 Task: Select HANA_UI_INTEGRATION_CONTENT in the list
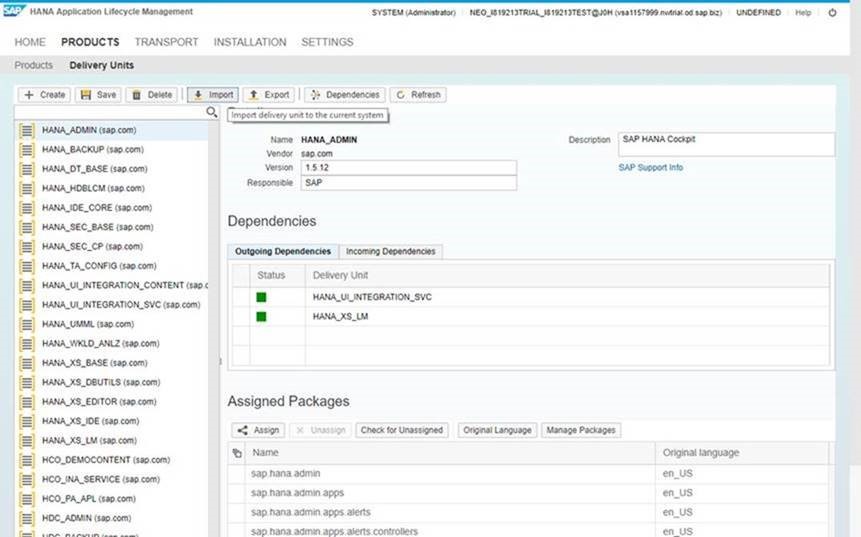[x=112, y=286]
